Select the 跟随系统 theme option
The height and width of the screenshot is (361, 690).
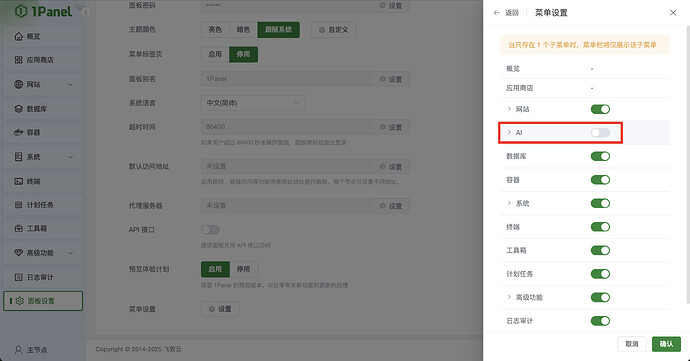pos(279,29)
